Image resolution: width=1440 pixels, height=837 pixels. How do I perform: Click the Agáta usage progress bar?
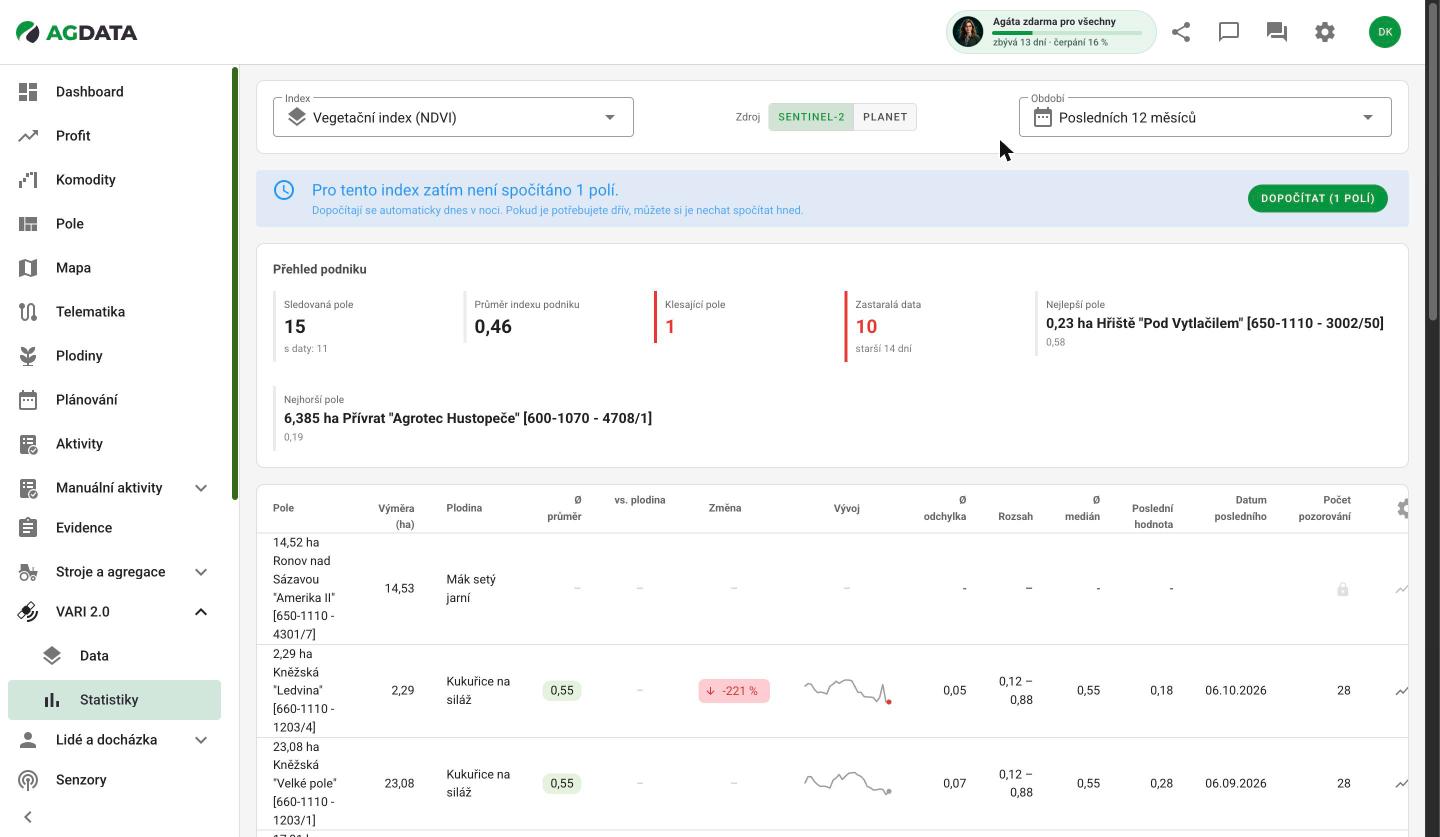pos(1067,33)
